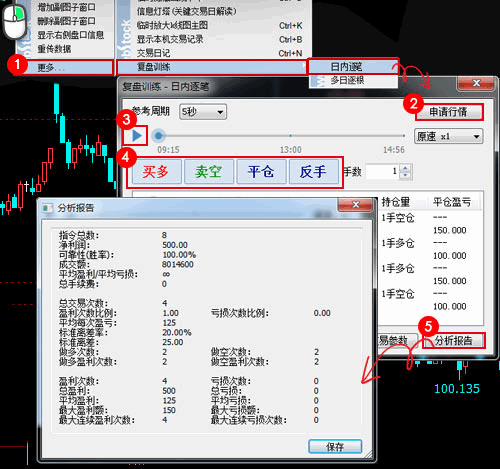Close the 分析报告 dialog
The width and height of the screenshot is (500, 469).
pos(355,204)
